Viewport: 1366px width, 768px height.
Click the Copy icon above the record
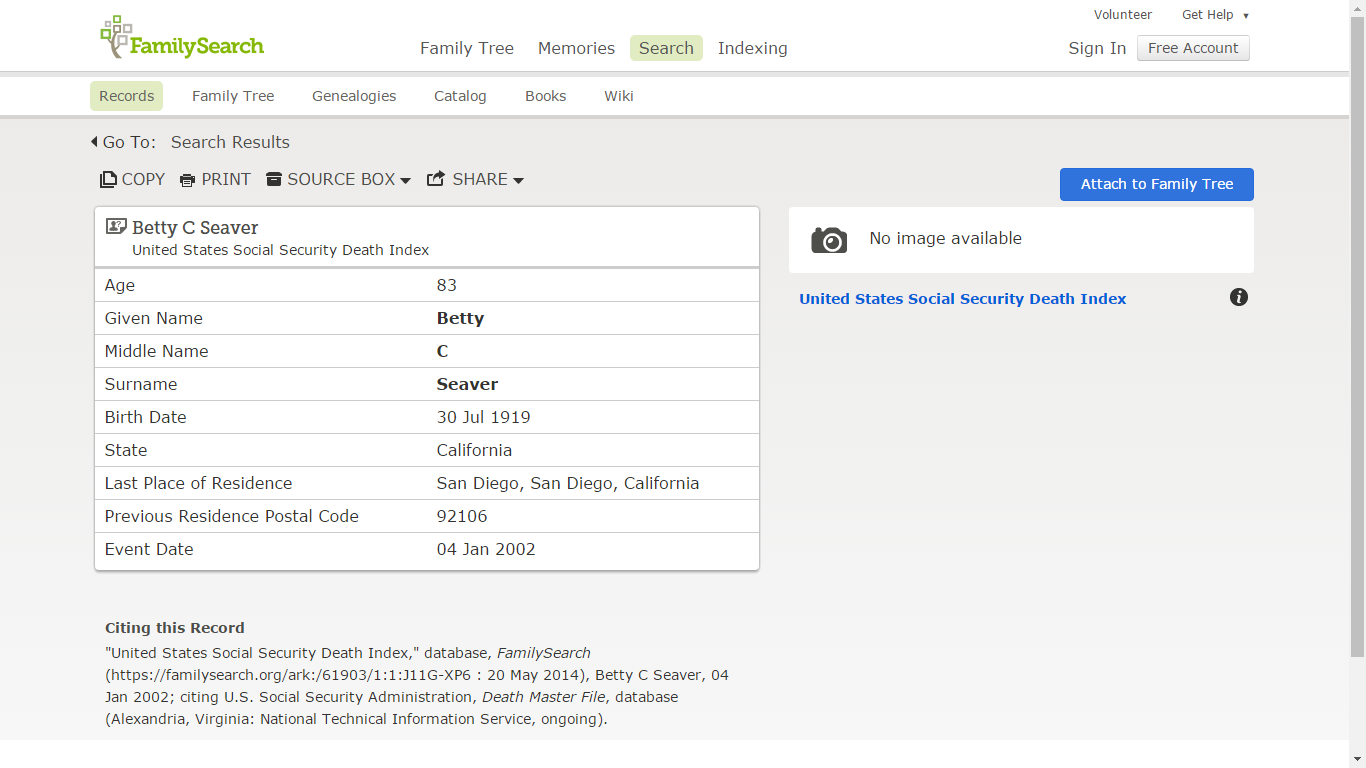click(108, 179)
